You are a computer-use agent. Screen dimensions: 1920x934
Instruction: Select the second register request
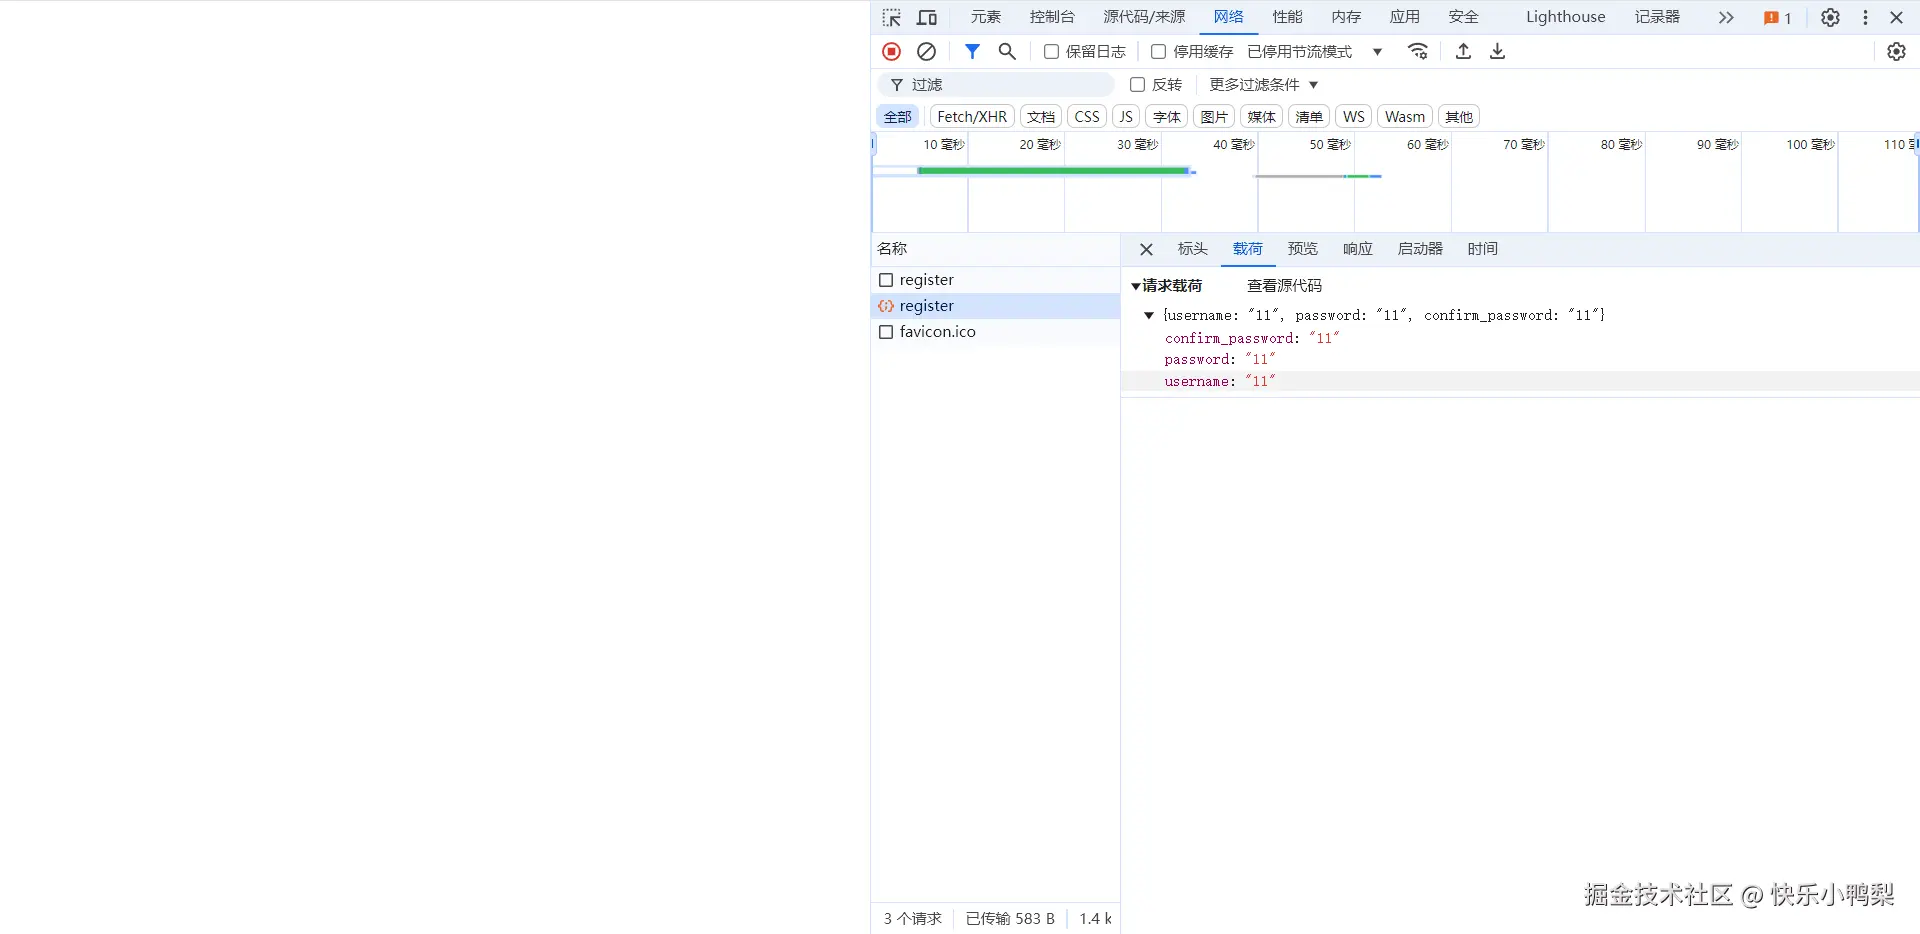click(x=926, y=305)
